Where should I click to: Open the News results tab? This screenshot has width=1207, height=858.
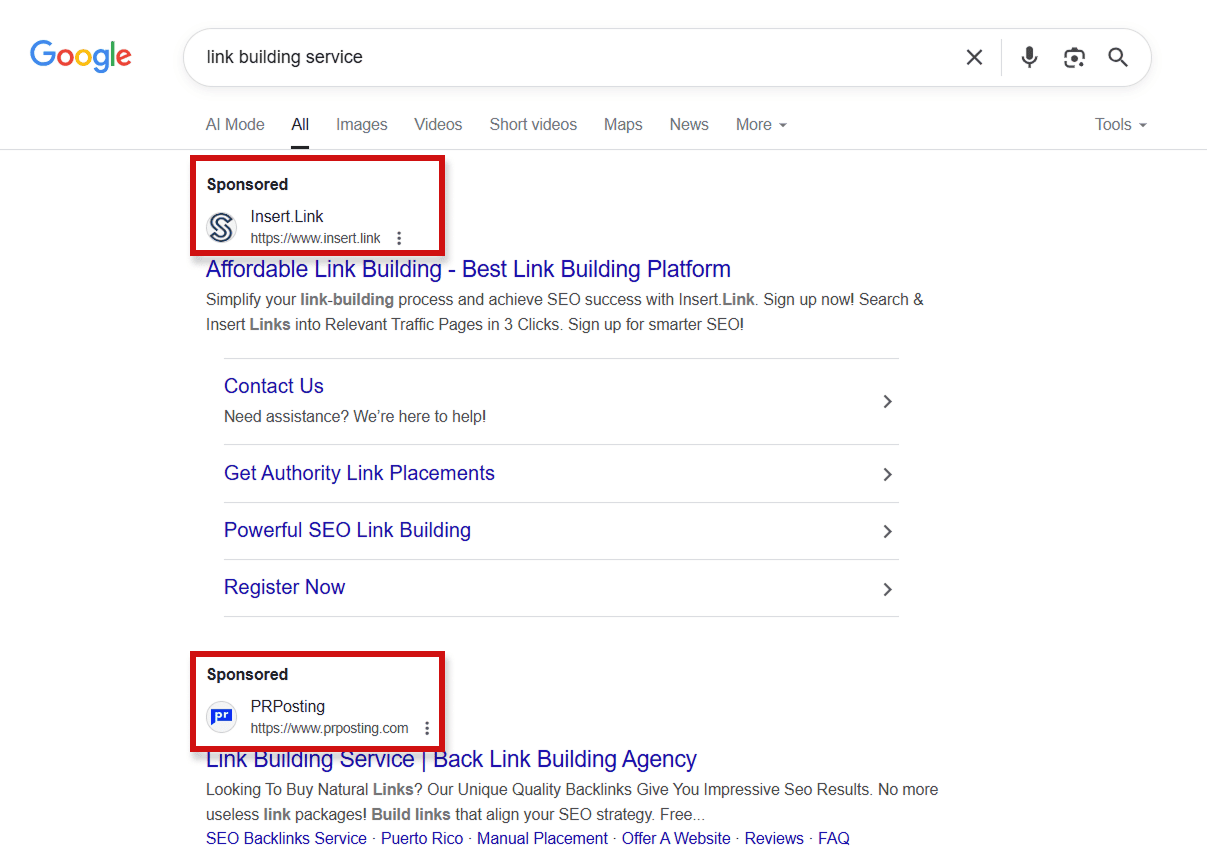tap(689, 125)
